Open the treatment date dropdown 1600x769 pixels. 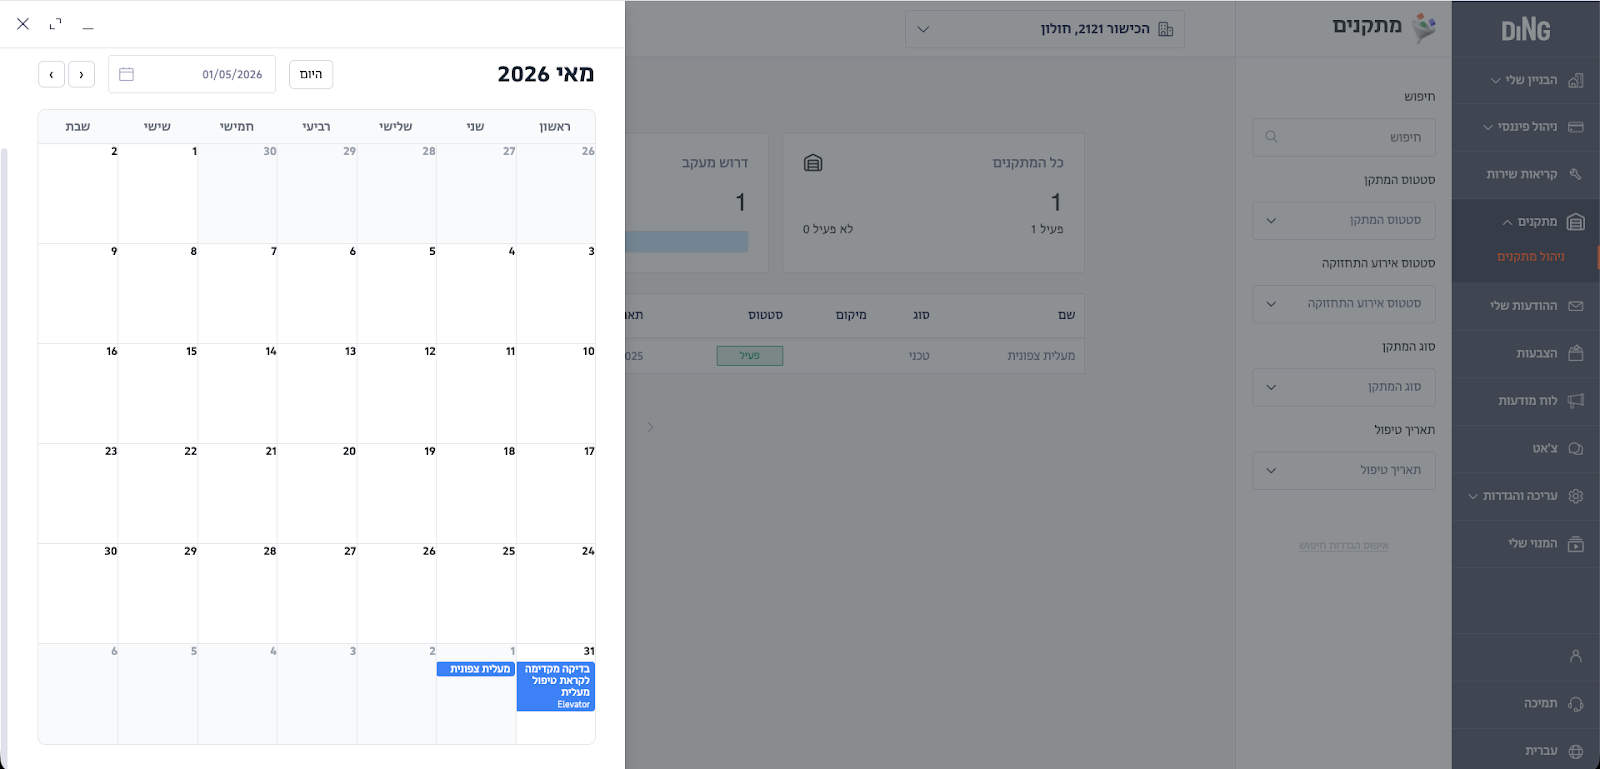pos(1343,470)
